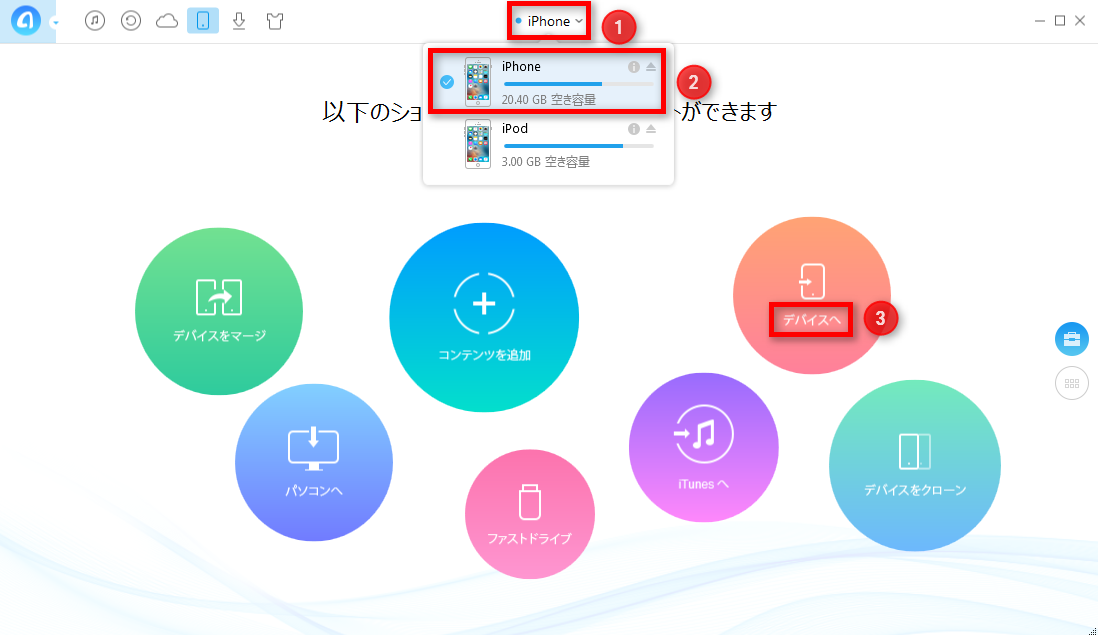Switch to the blue toolbox shortcut view
This screenshot has width=1098, height=635.
pos(1071,340)
